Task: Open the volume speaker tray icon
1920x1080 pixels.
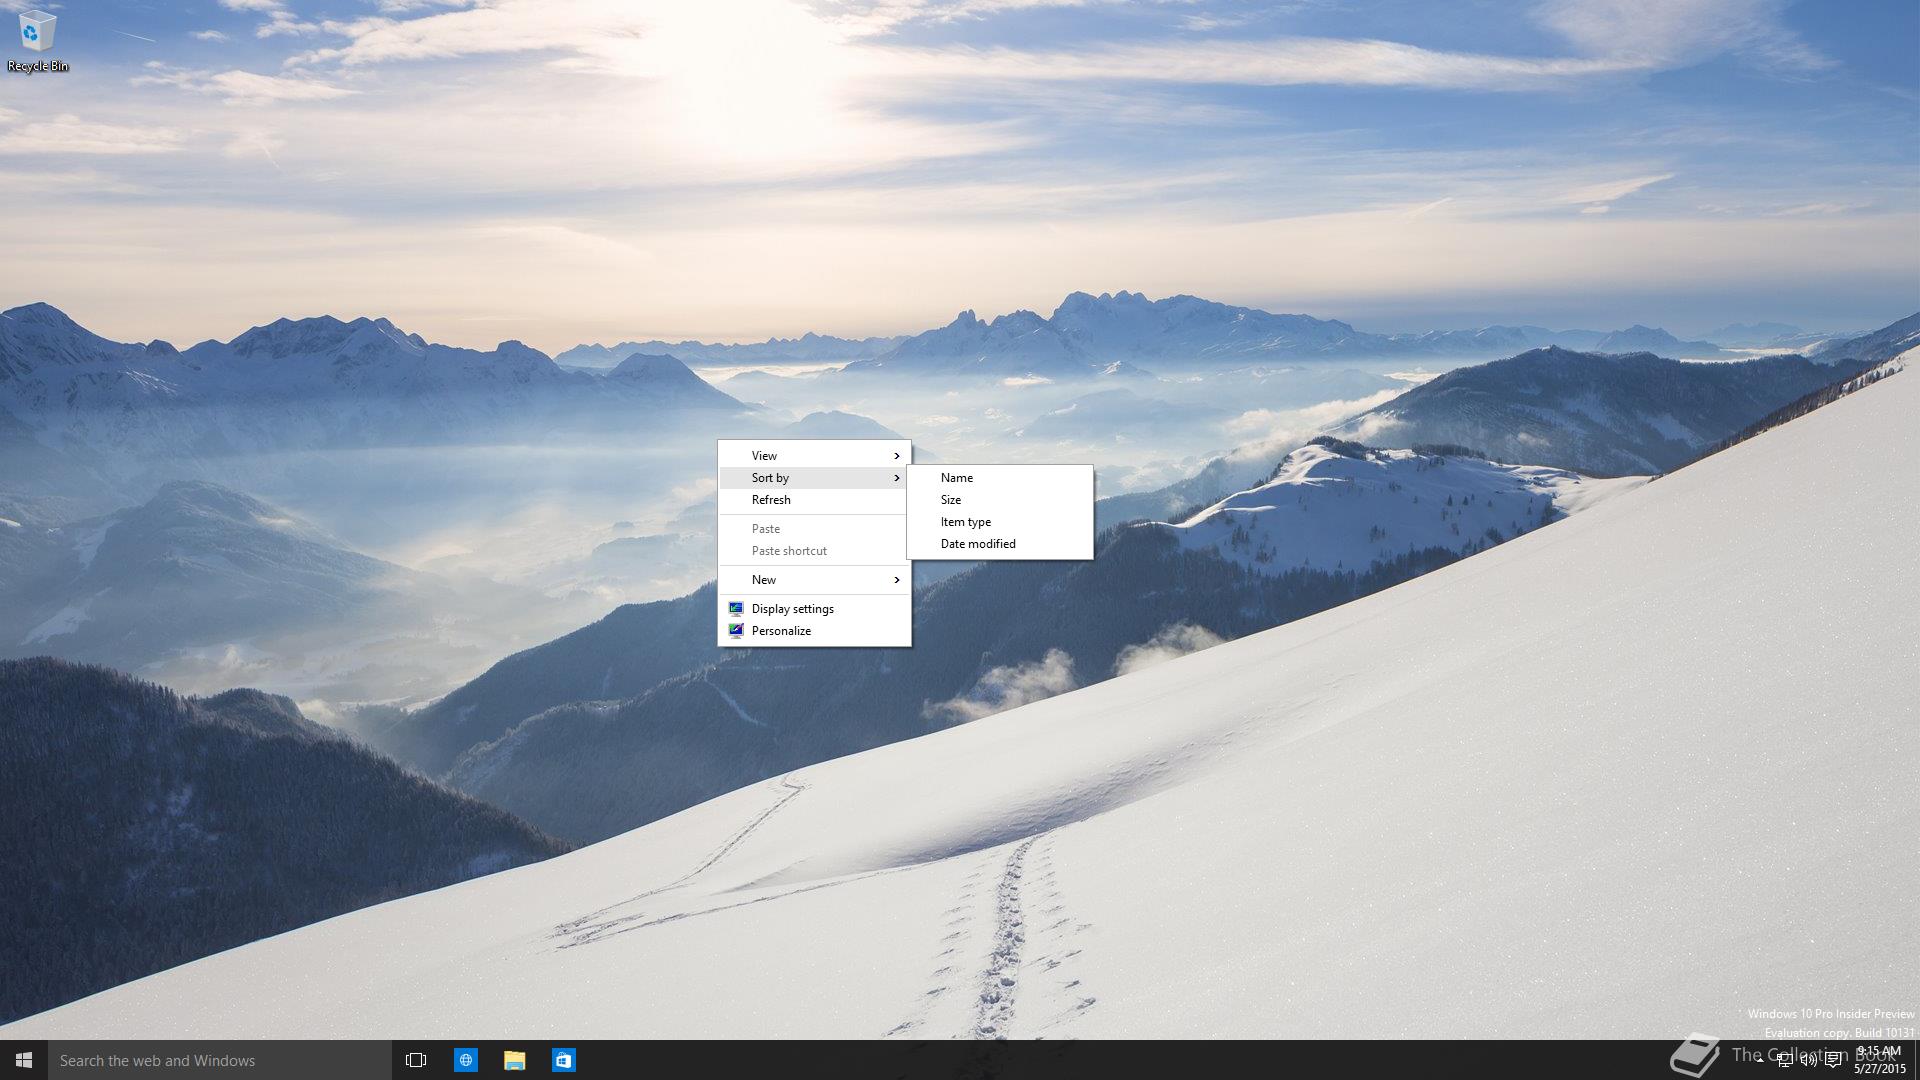Action: click(1808, 1060)
